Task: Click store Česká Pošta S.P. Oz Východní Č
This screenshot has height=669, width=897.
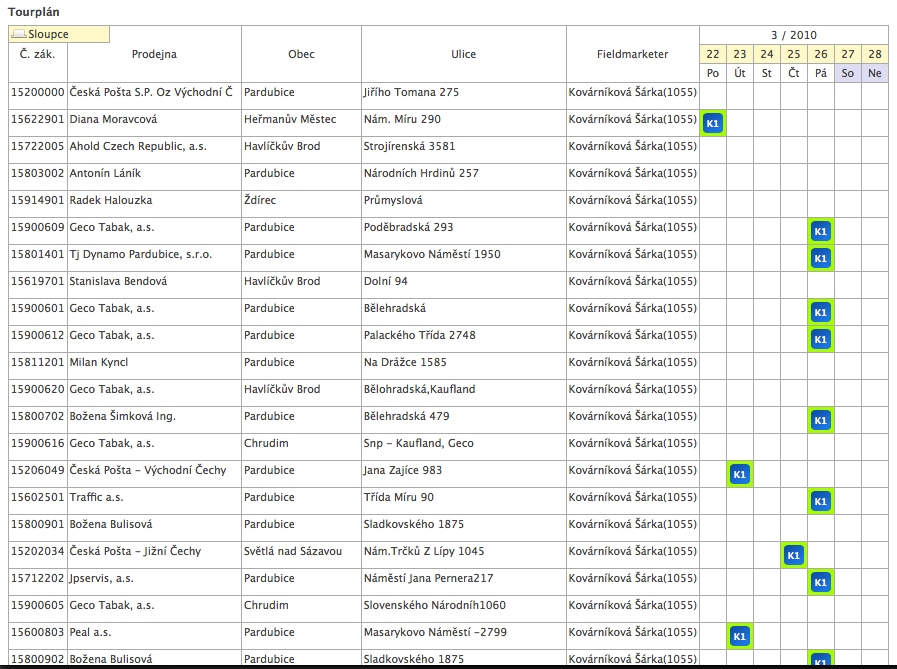Action: pyautogui.click(x=151, y=92)
